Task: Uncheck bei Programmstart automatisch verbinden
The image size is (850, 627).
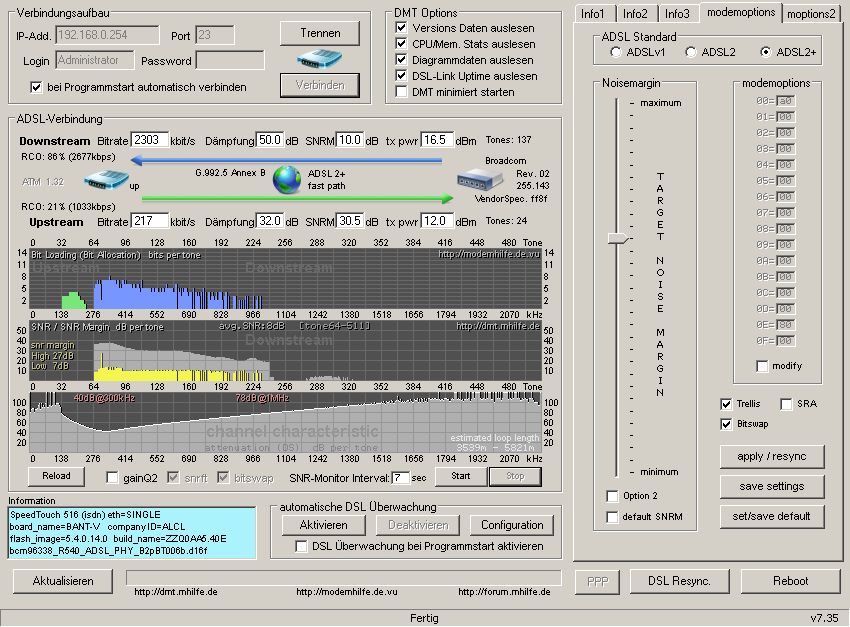Action: [36, 87]
